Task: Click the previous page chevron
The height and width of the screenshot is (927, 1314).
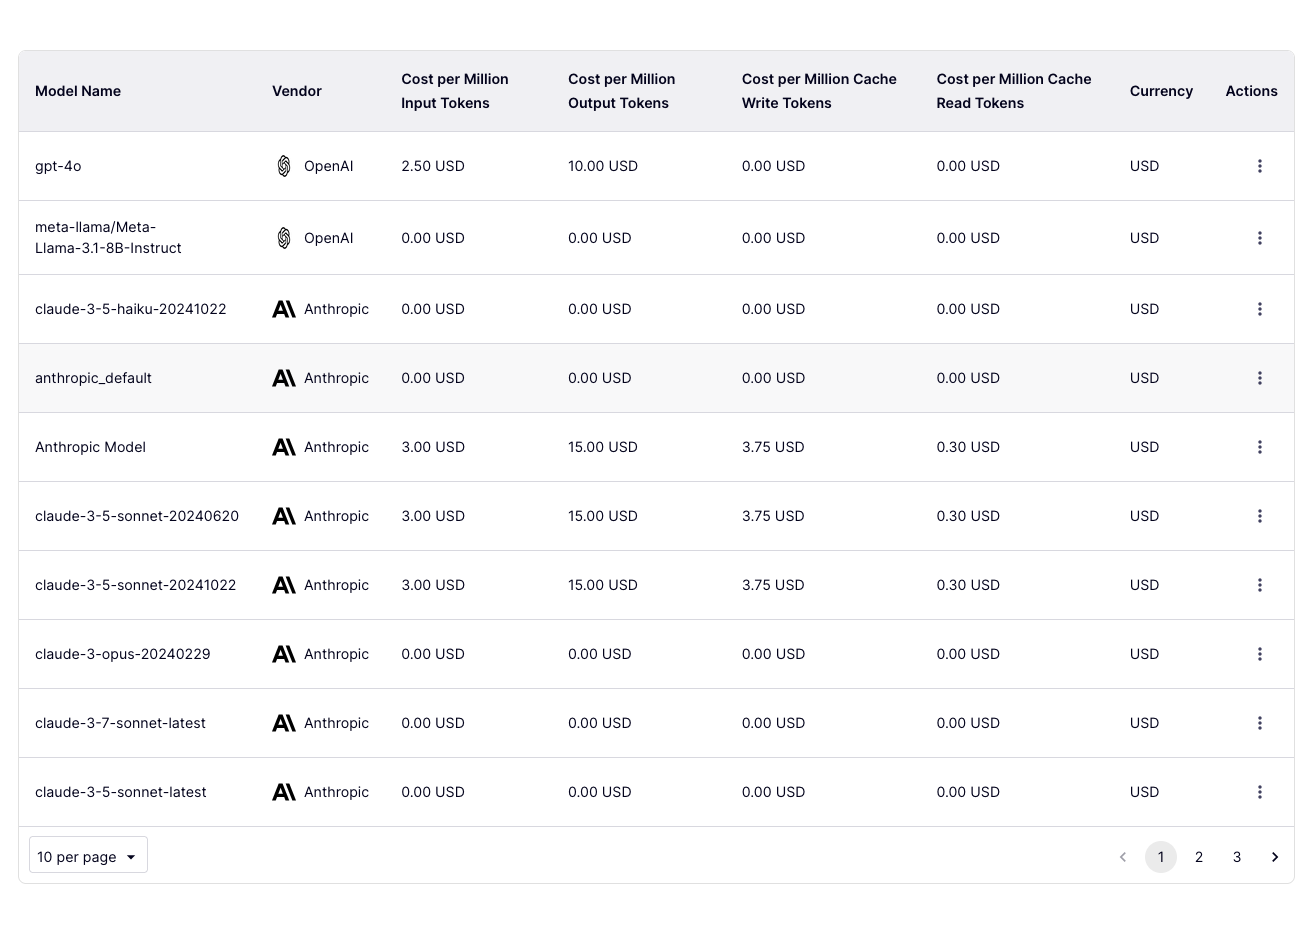Action: [x=1123, y=857]
